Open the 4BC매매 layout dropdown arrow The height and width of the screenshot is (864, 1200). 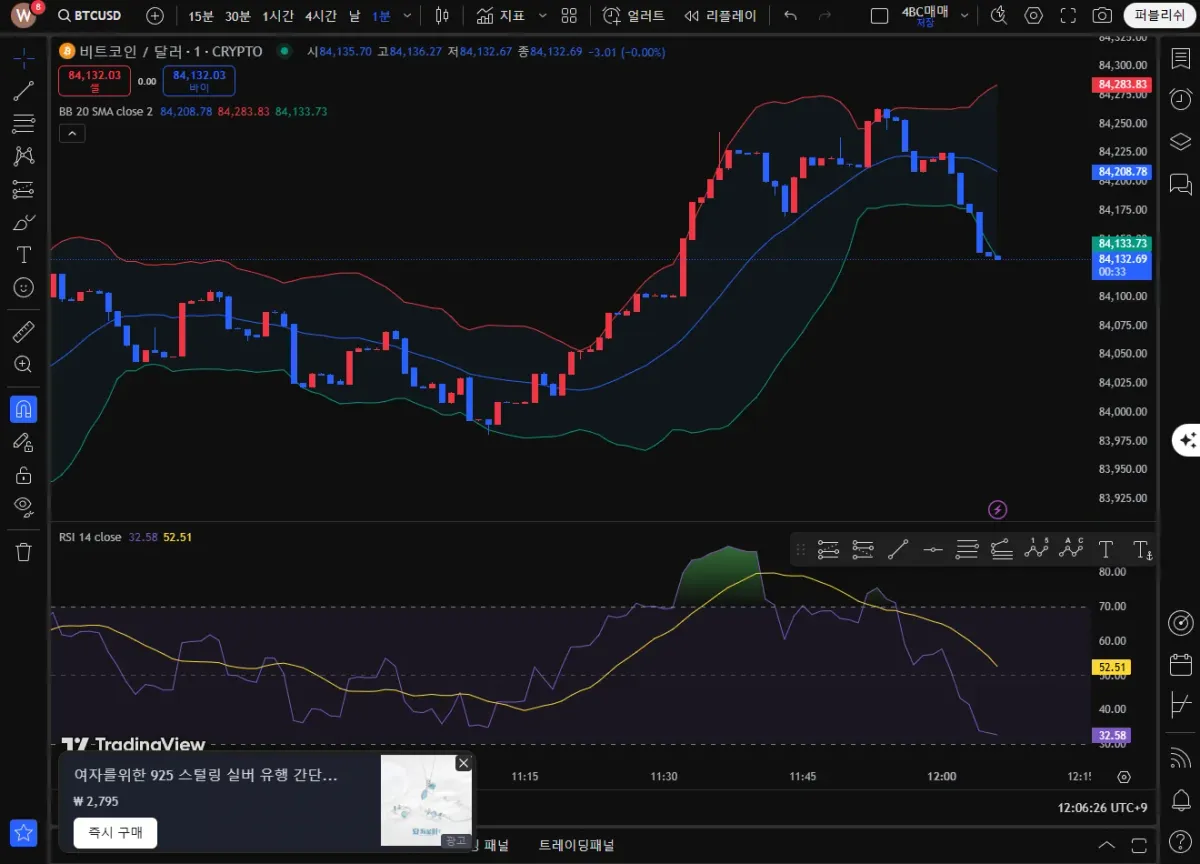point(964,16)
